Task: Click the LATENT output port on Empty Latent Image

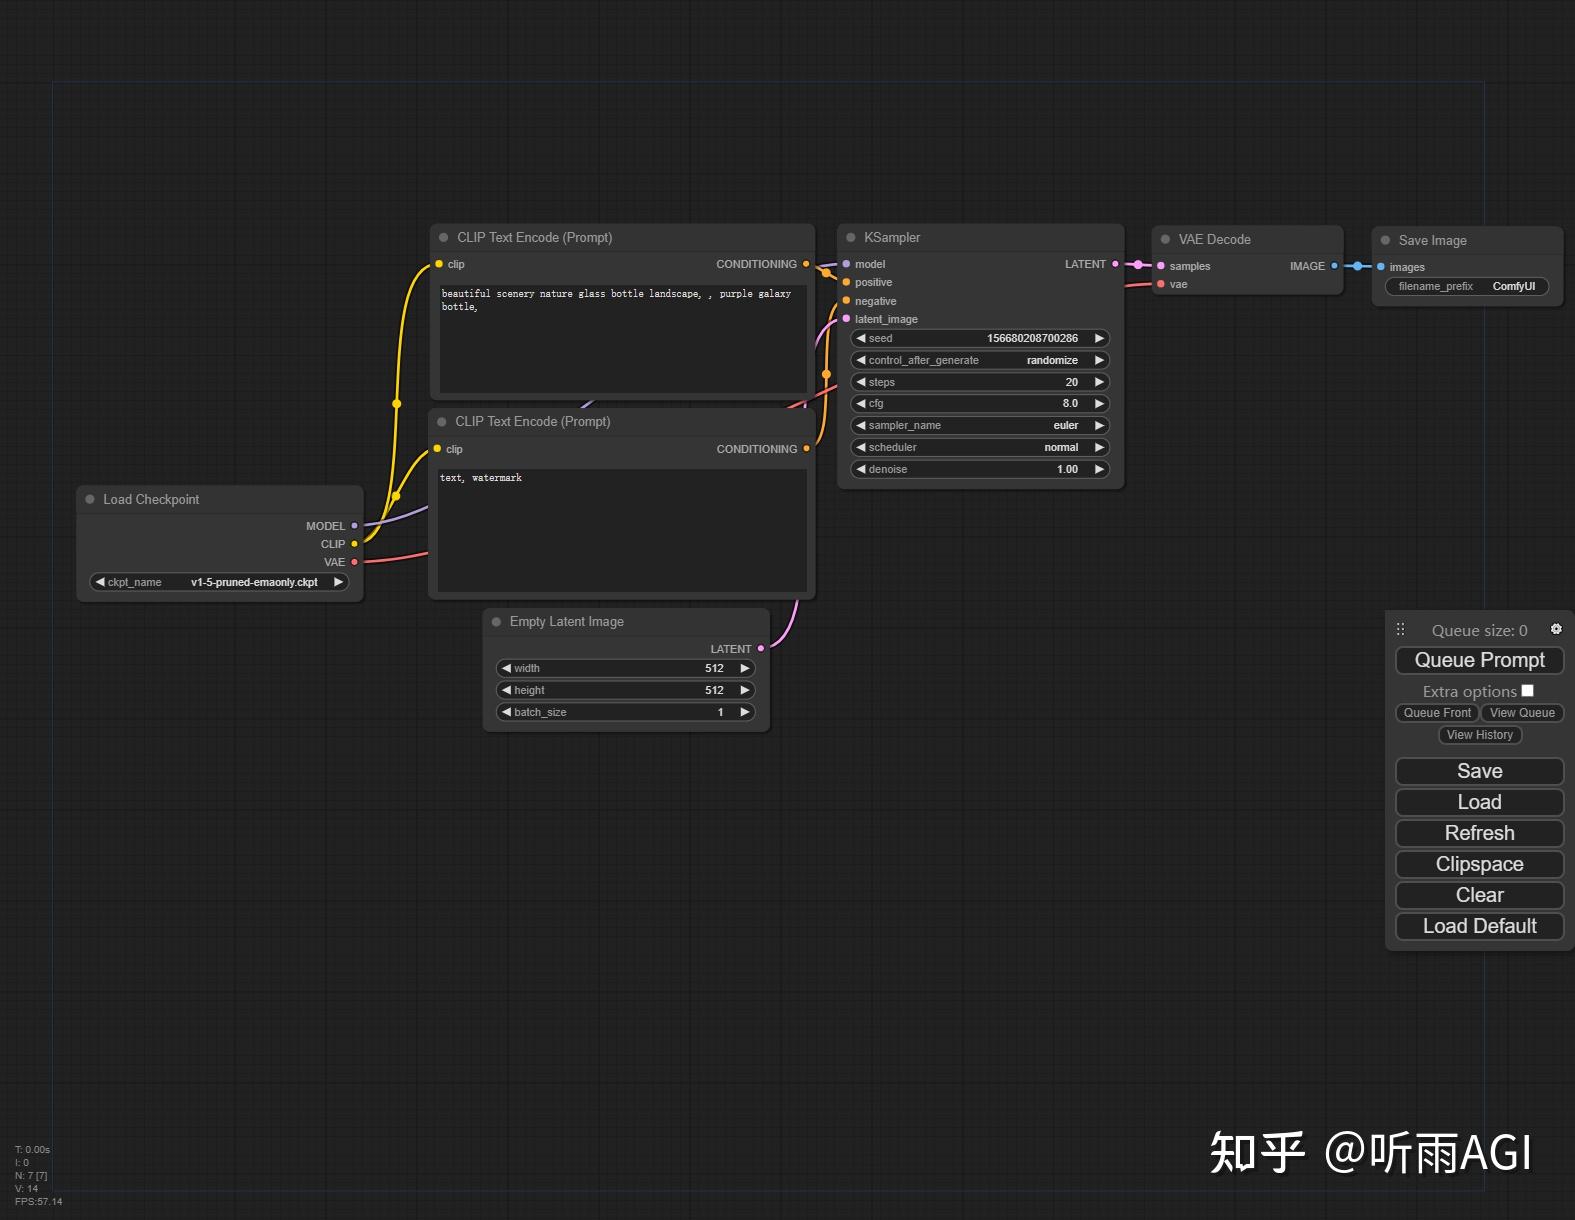Action: click(x=761, y=649)
